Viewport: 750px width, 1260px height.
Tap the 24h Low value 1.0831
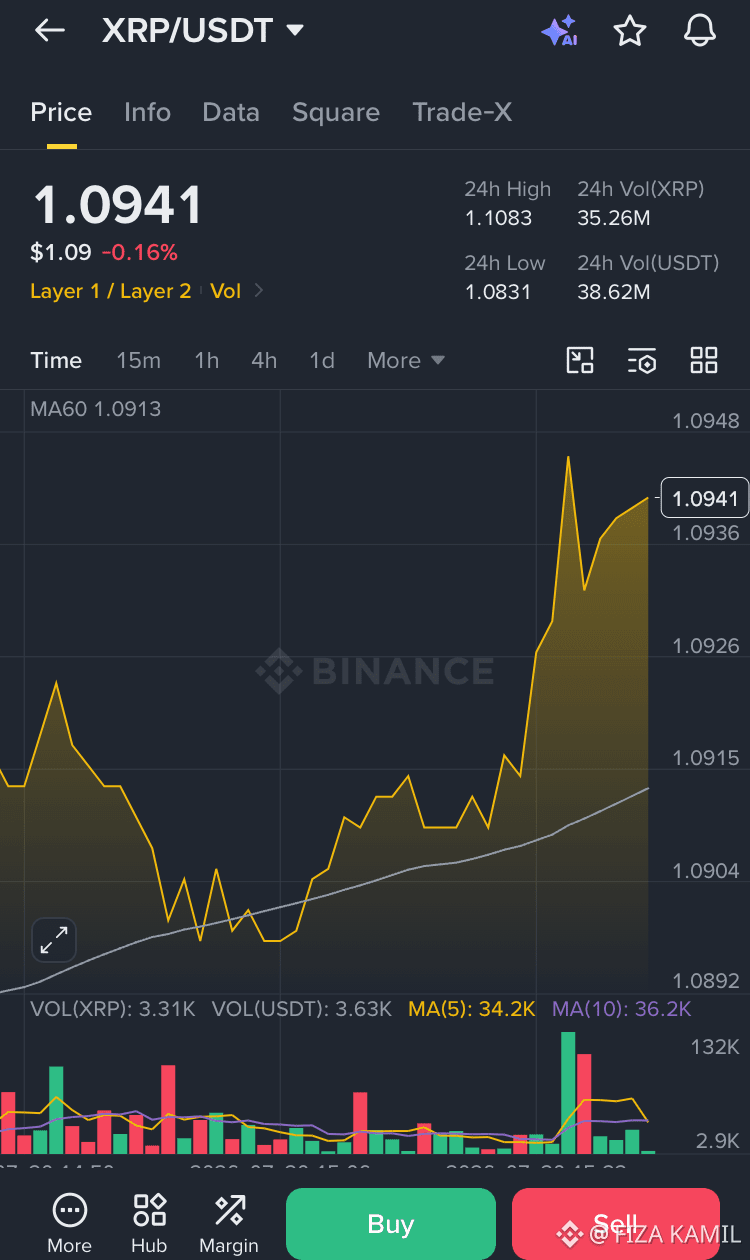tap(498, 292)
